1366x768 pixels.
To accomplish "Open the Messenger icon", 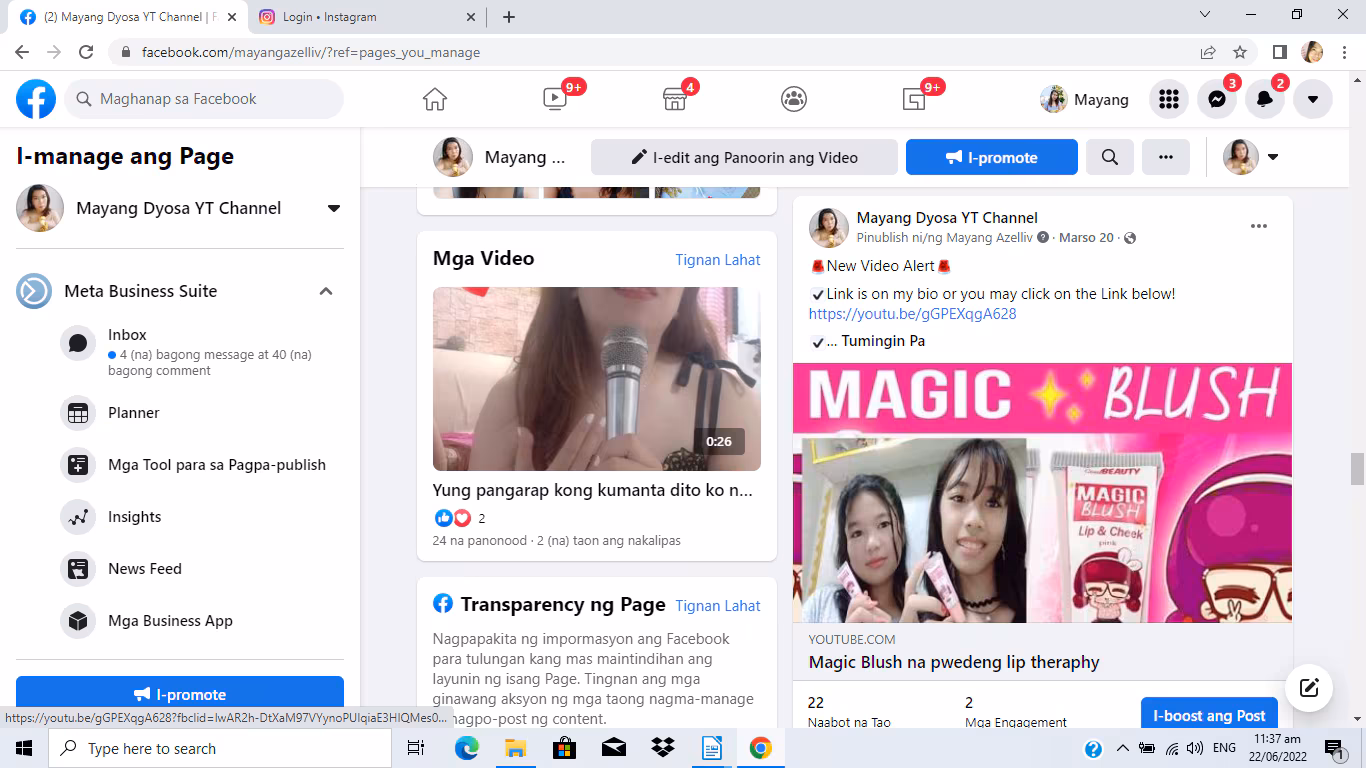I will pyautogui.click(x=1217, y=99).
